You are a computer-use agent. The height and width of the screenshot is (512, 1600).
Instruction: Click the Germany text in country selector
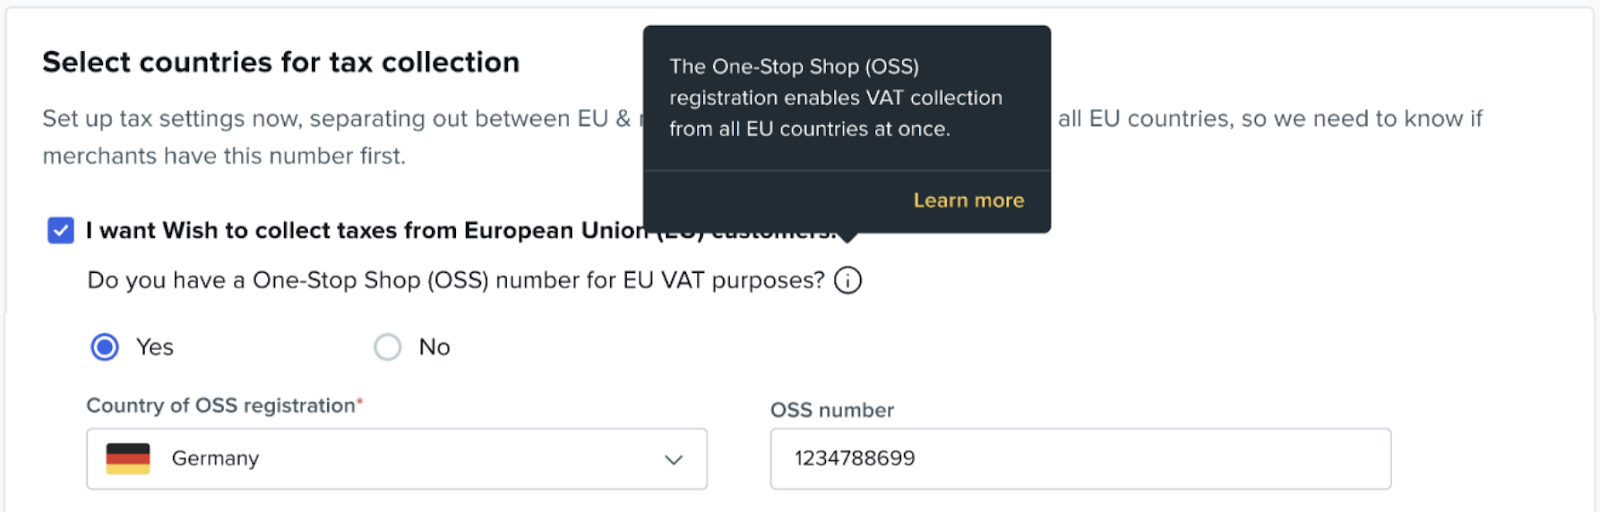[x=215, y=458]
